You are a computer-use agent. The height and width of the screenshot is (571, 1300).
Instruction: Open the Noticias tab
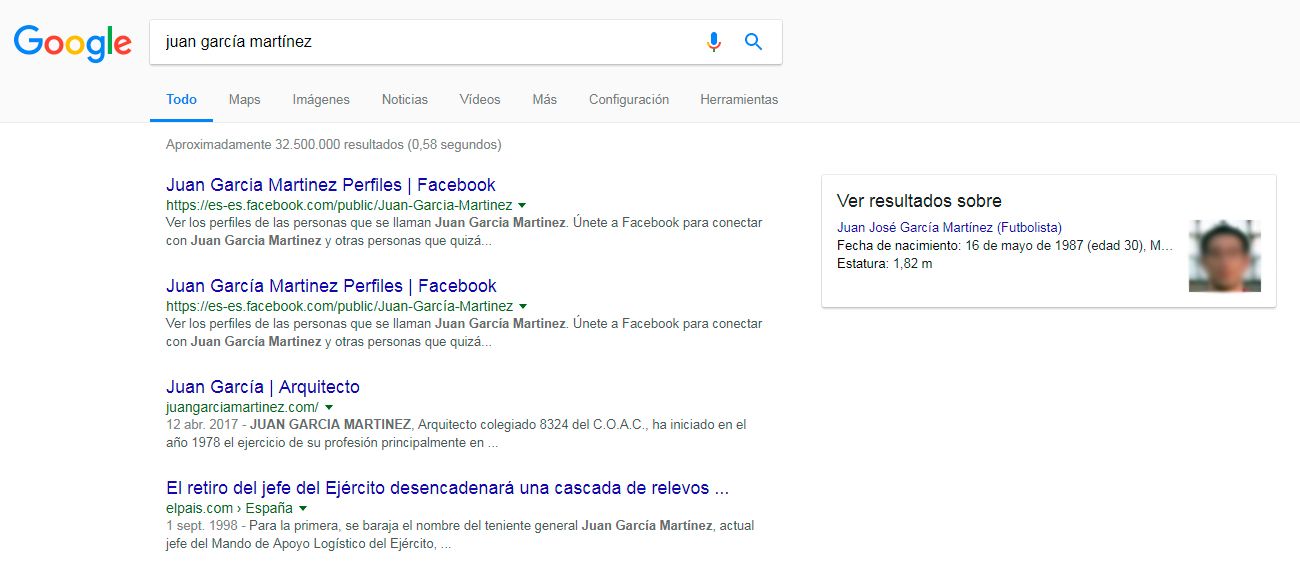click(404, 99)
